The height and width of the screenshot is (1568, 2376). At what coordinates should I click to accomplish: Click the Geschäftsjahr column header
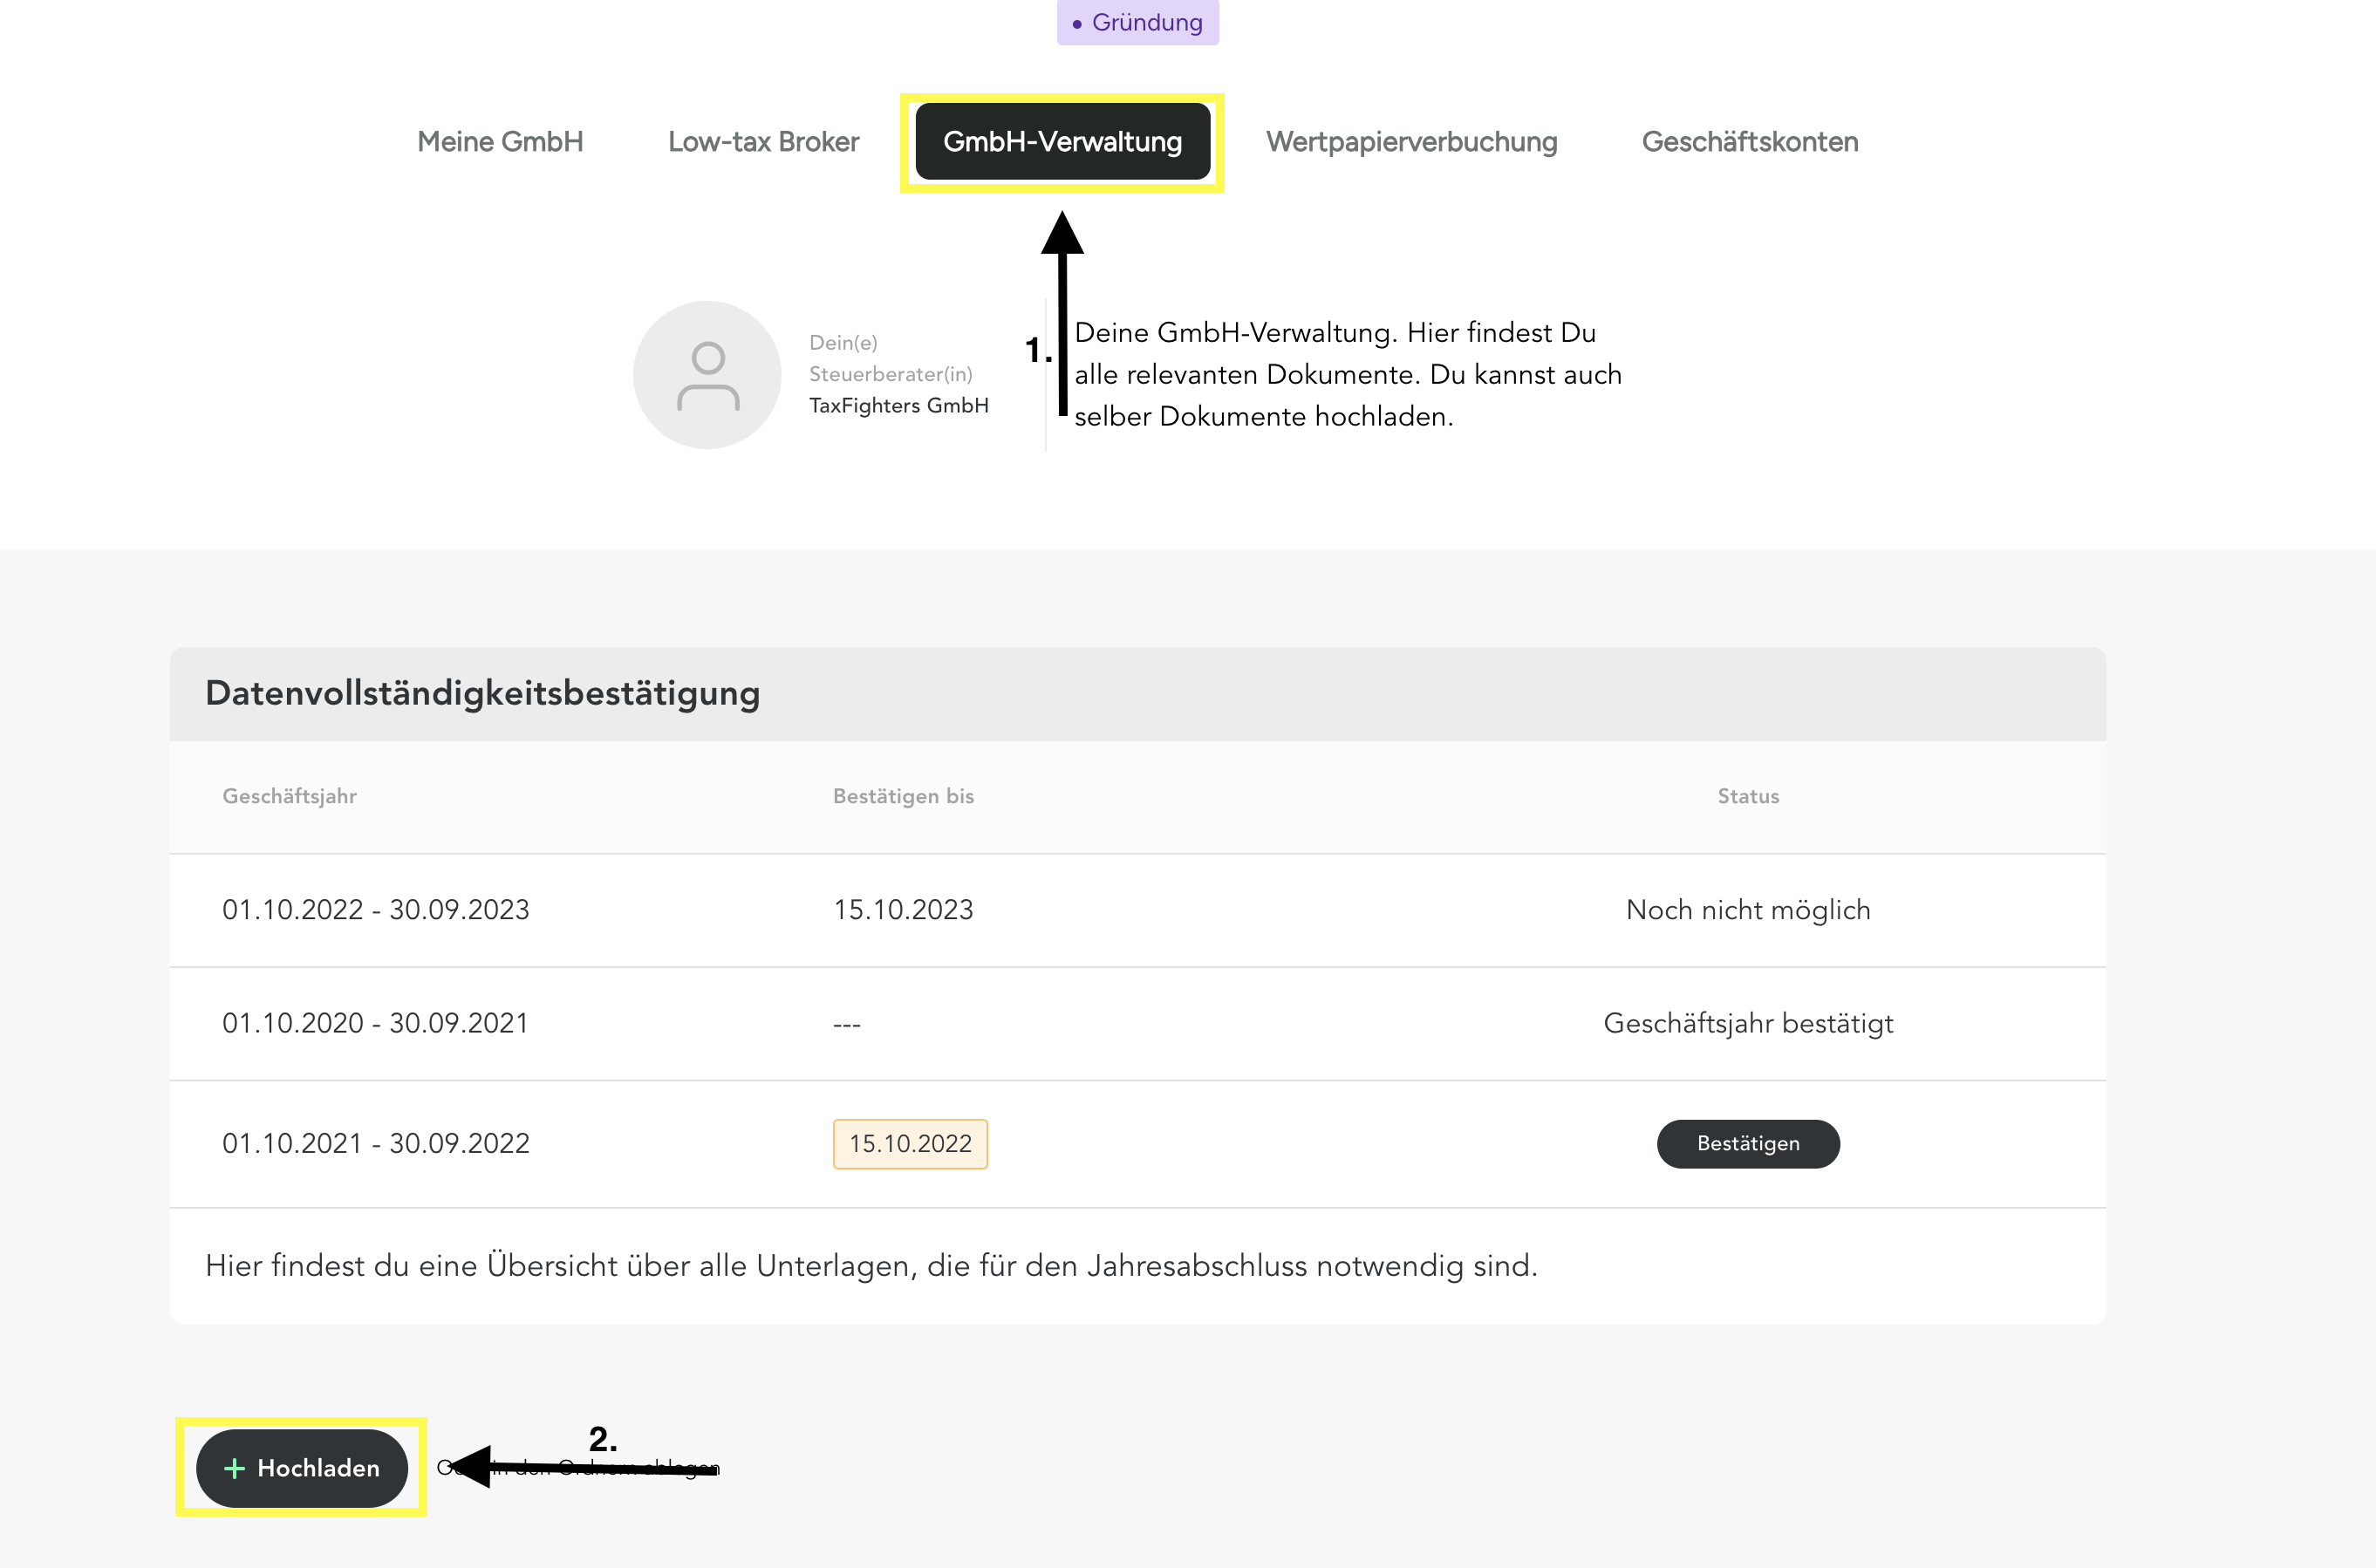point(290,796)
